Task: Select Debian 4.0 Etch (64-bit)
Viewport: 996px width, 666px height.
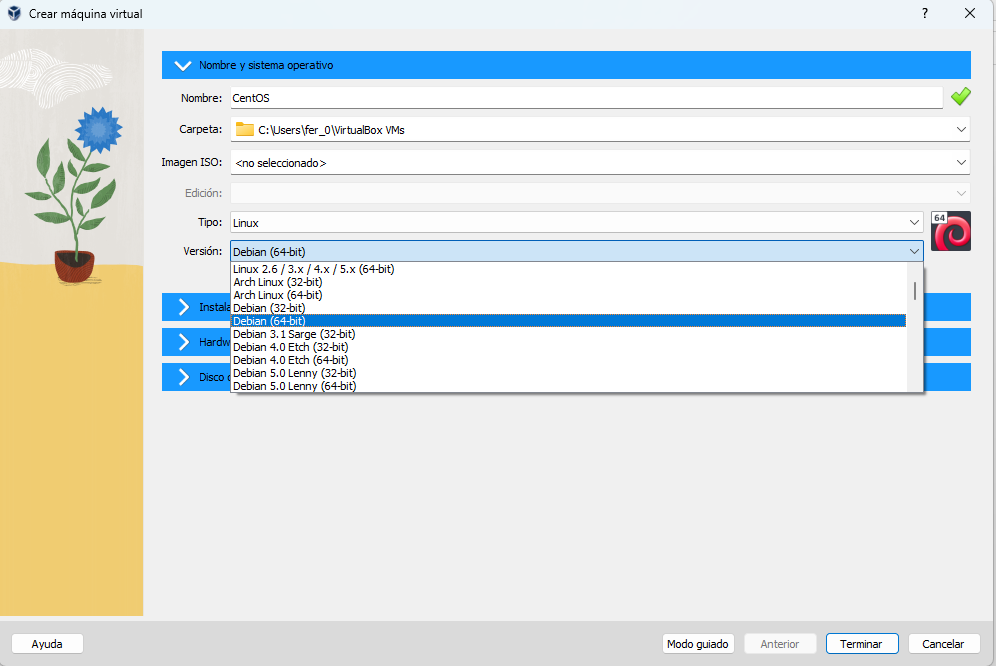Action: coord(569,360)
